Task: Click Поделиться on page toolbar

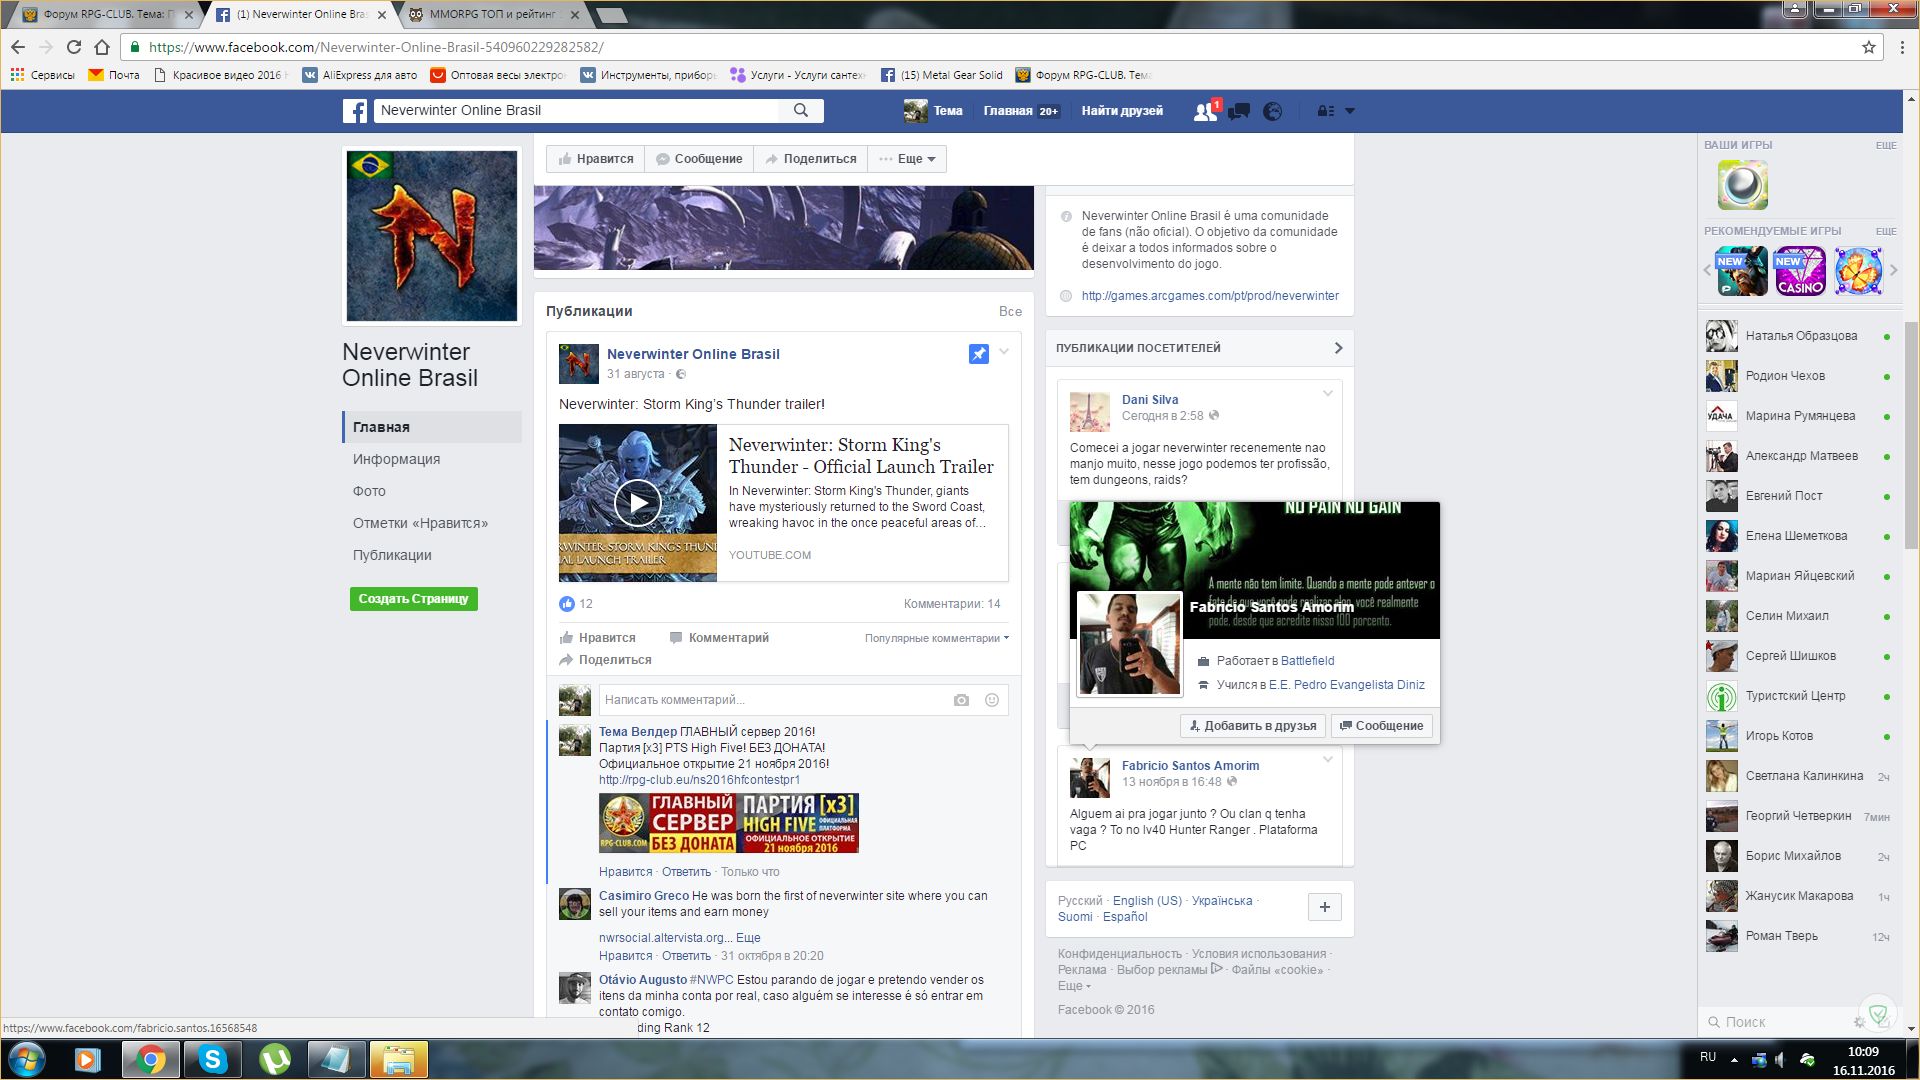Action: pos(811,159)
